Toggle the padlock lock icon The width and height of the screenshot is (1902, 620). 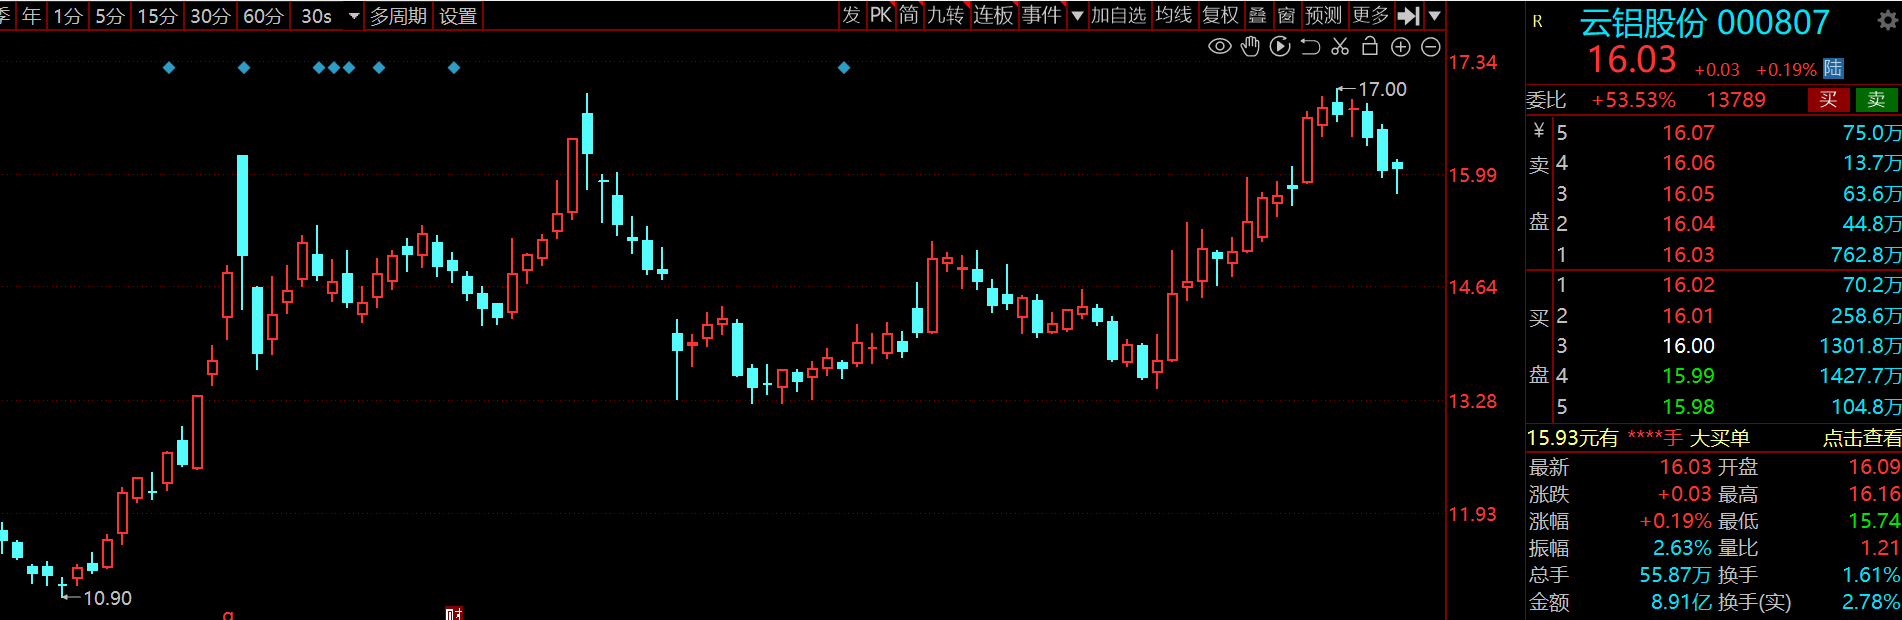point(1370,46)
